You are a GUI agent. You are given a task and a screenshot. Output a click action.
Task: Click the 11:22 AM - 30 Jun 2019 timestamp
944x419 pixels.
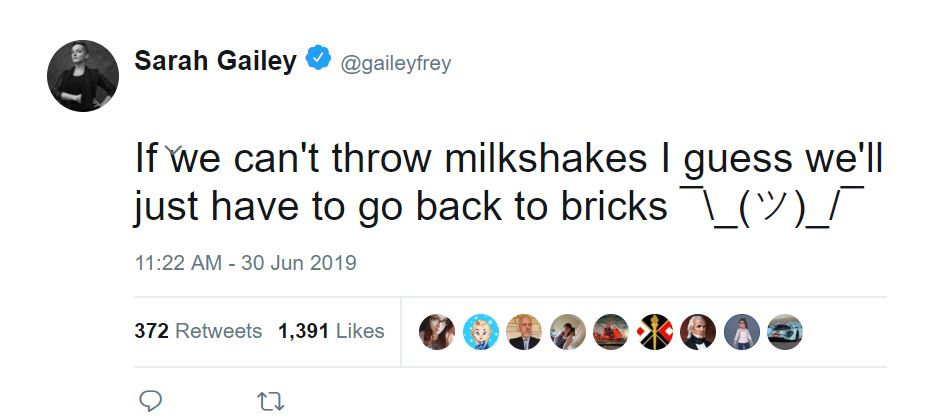(x=245, y=264)
